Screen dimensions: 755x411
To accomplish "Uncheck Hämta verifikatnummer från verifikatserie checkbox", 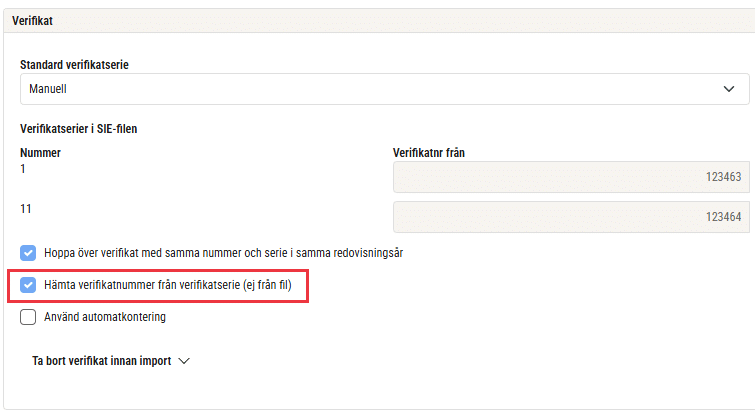I will [28, 285].
